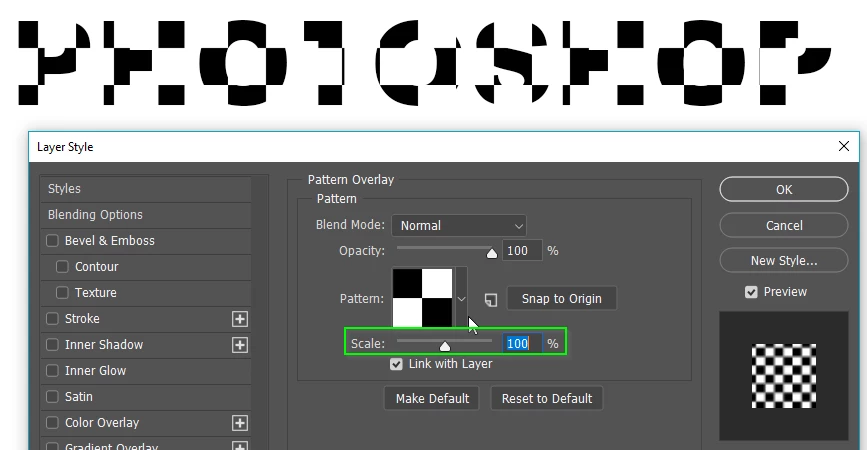867x450 pixels.
Task: Select the Stroke effect label
Action: [82, 318]
